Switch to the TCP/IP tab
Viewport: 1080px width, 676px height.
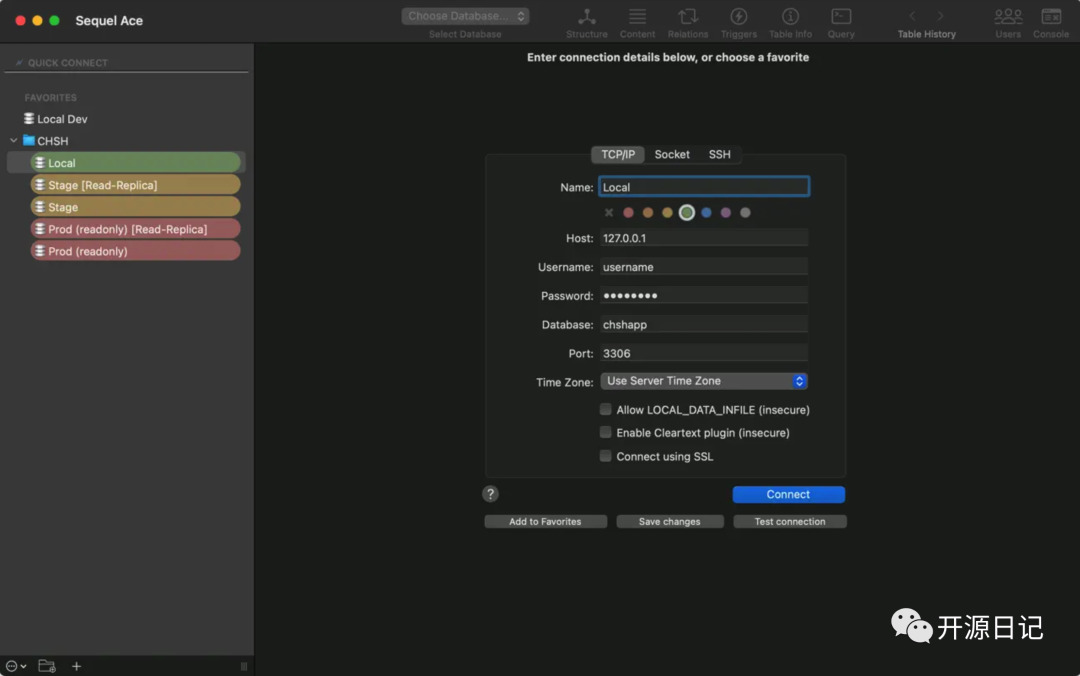(x=618, y=154)
